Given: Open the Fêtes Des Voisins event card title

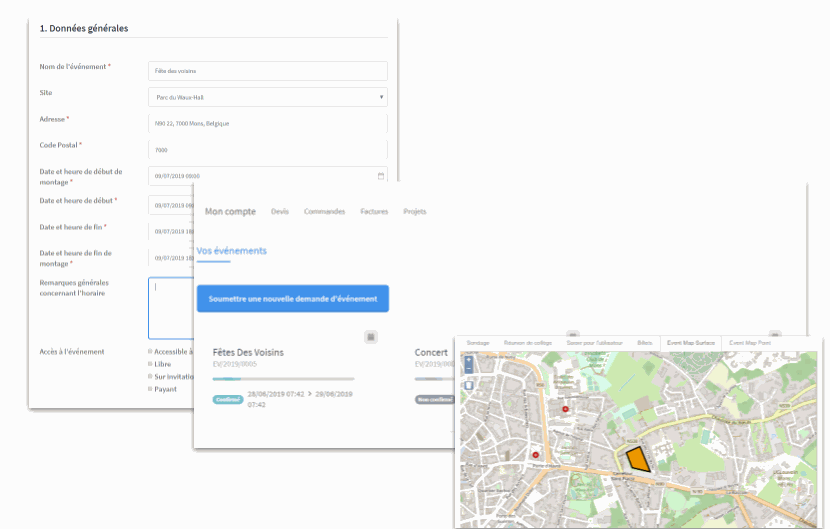Looking at the screenshot, I should [248, 352].
